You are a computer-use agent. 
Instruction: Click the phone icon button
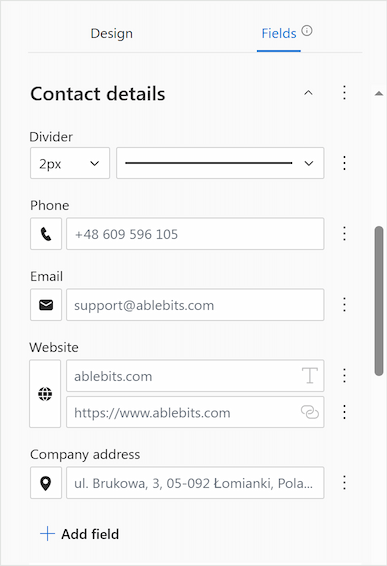pos(46,234)
